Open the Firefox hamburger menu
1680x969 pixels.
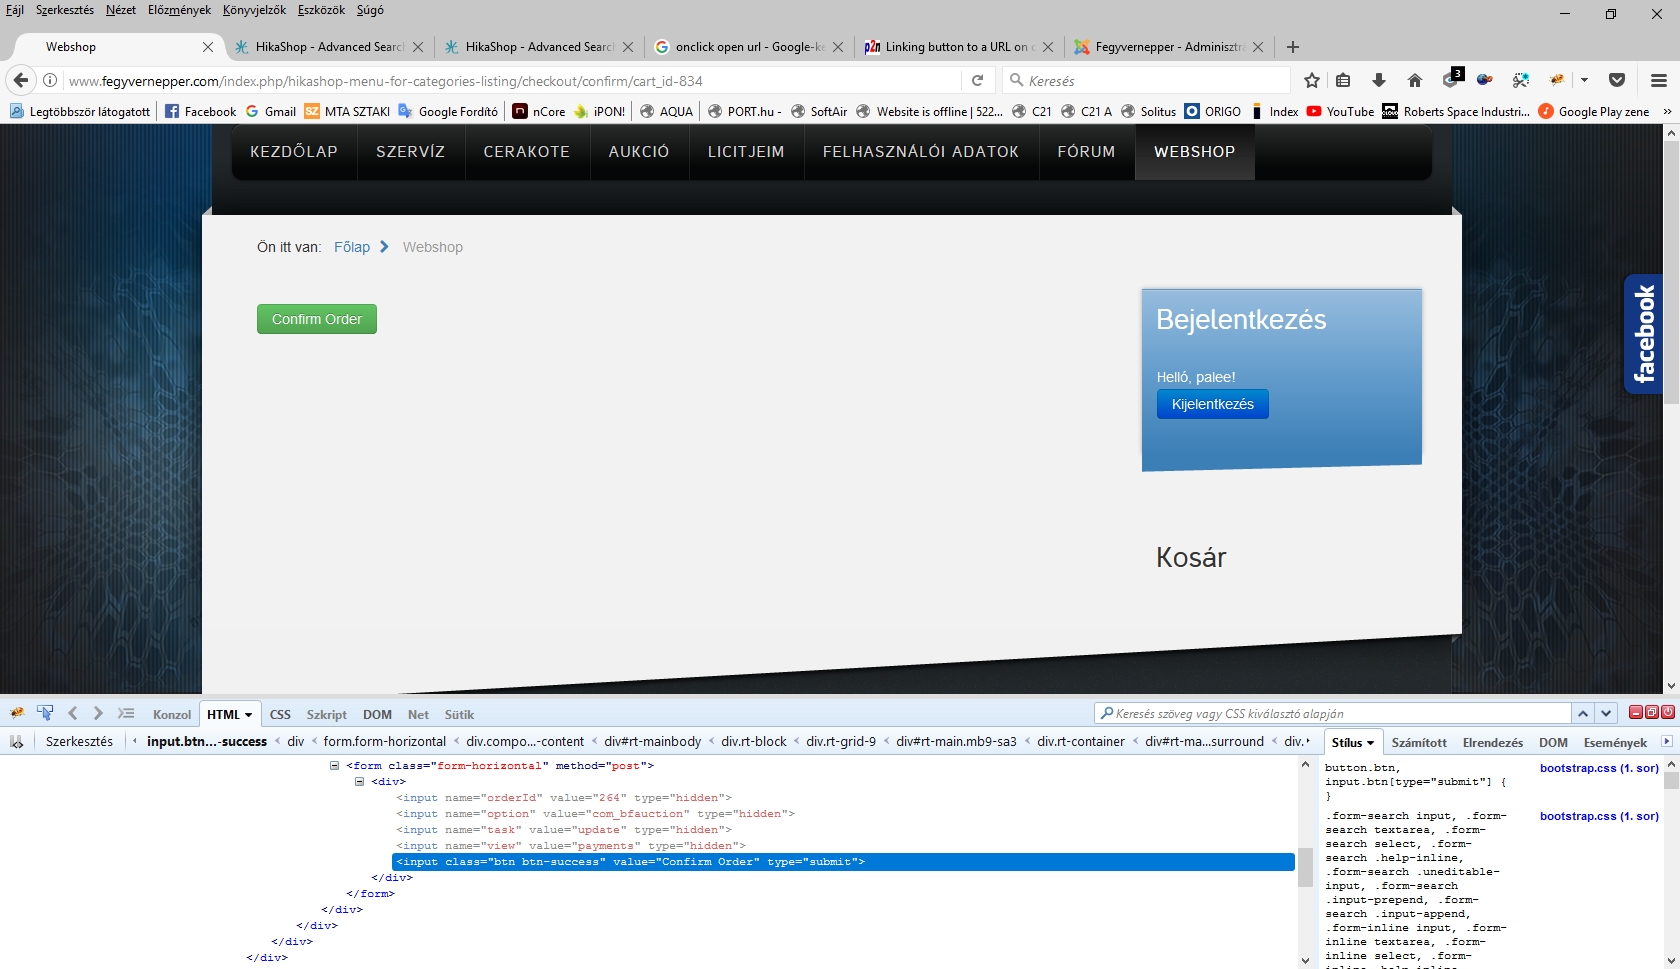click(1659, 80)
